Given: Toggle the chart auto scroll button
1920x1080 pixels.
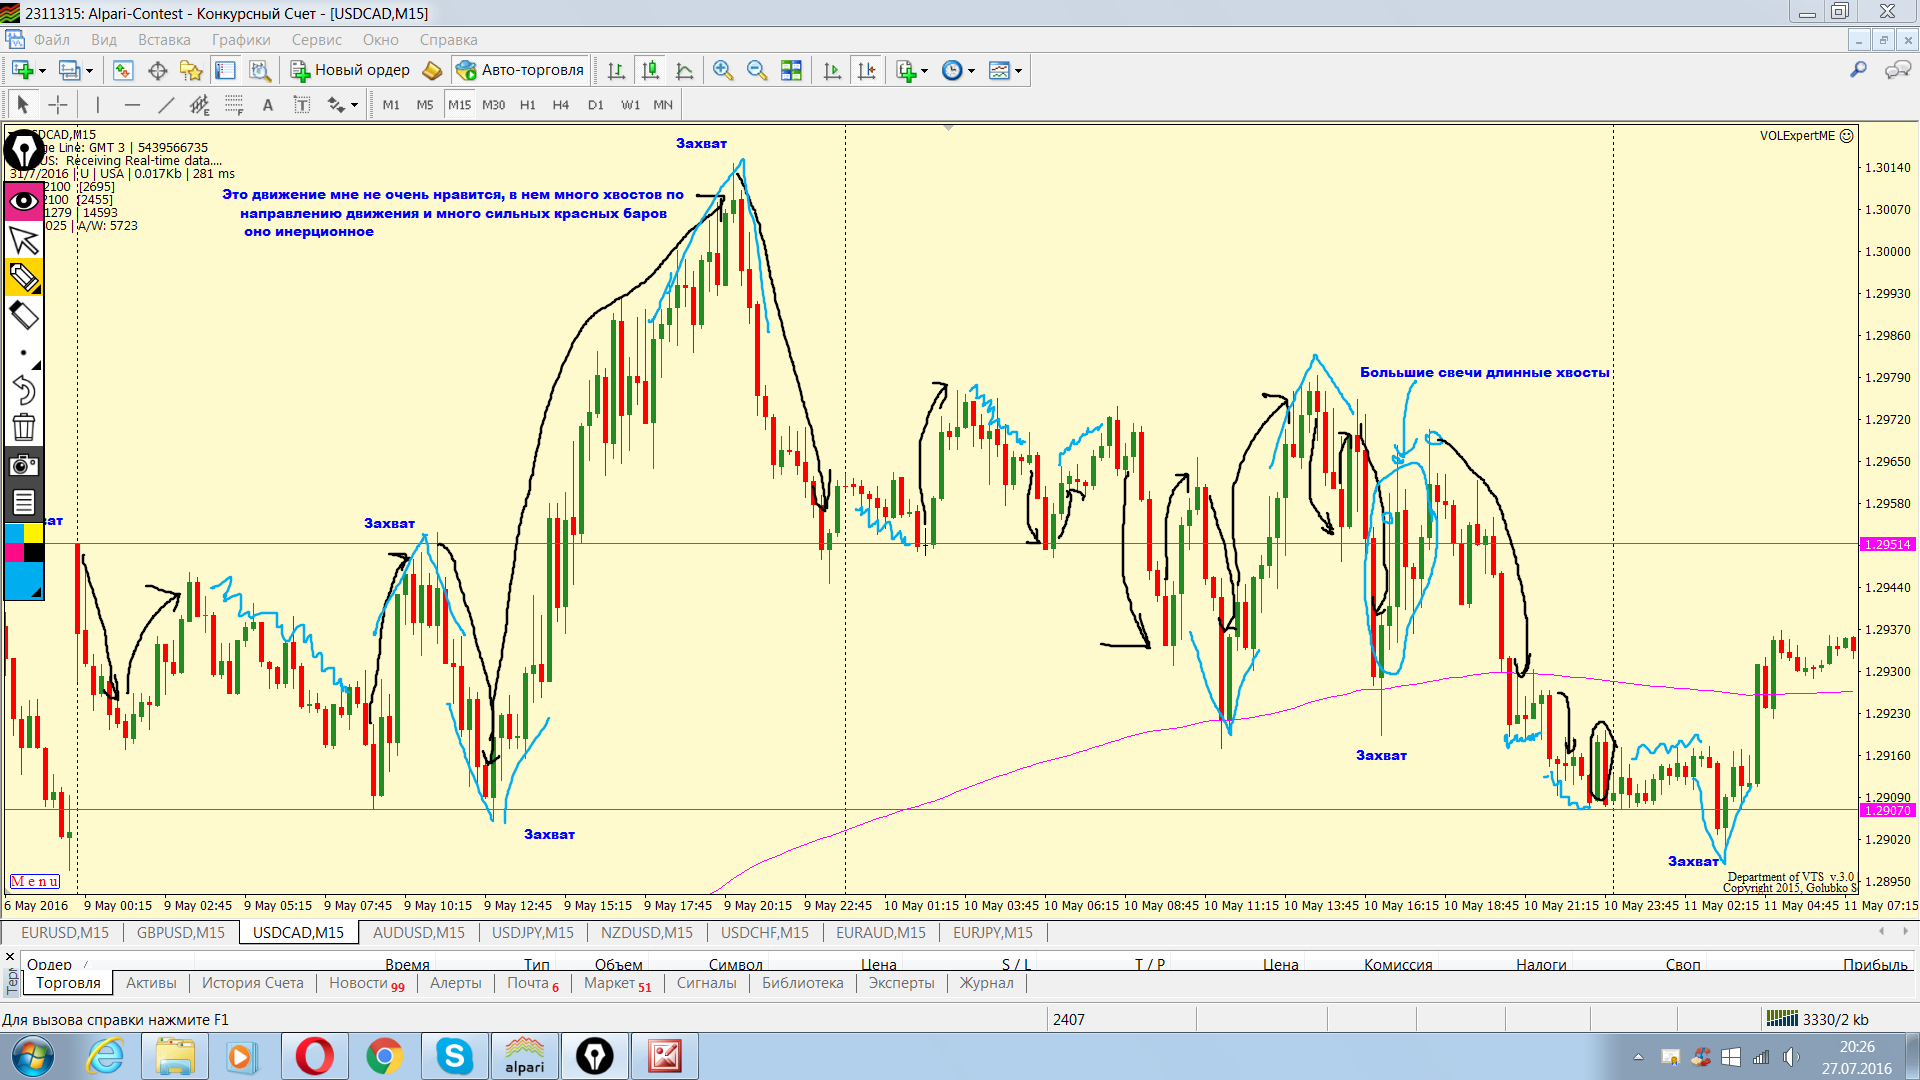Looking at the screenshot, I should coord(832,70).
